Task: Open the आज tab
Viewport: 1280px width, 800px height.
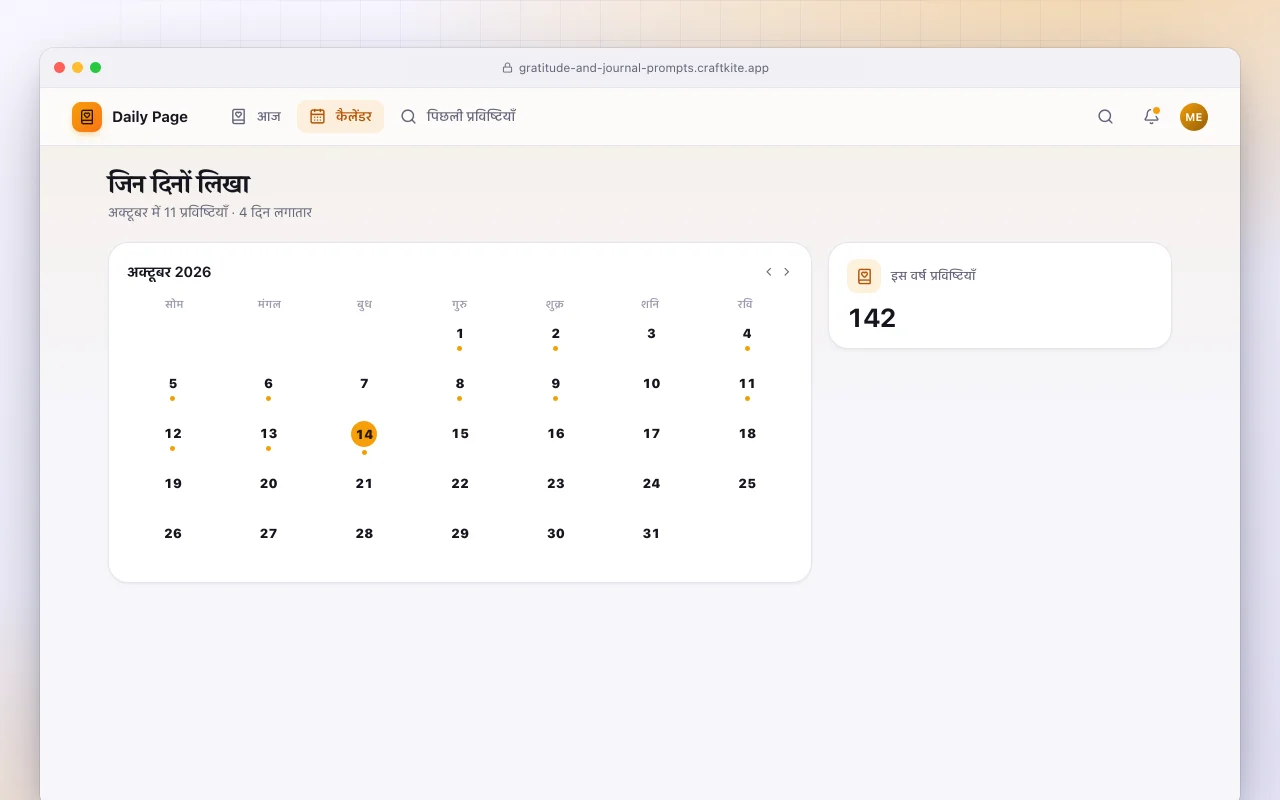Action: [x=256, y=117]
